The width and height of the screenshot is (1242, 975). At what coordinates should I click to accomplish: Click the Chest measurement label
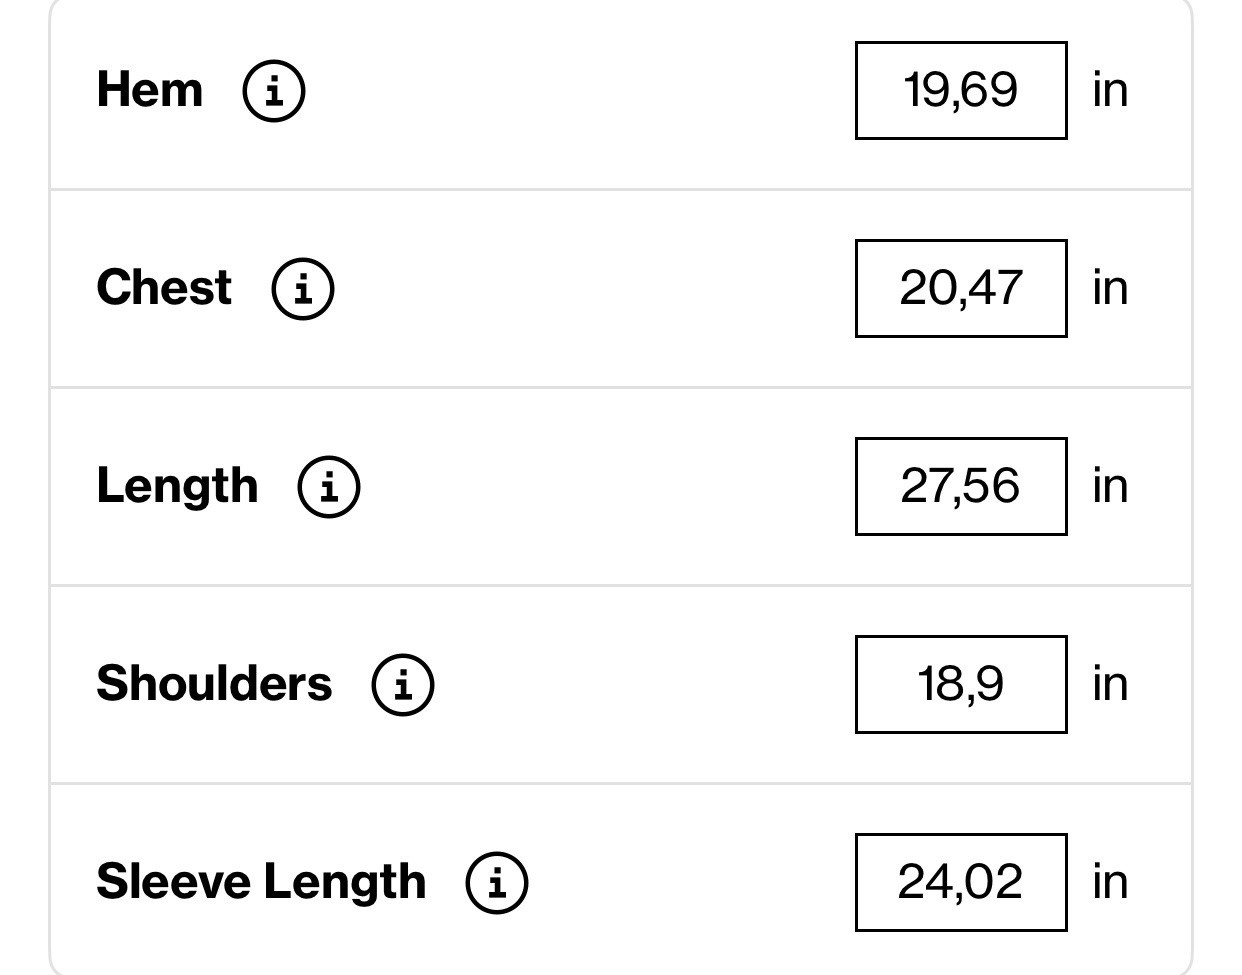point(164,287)
